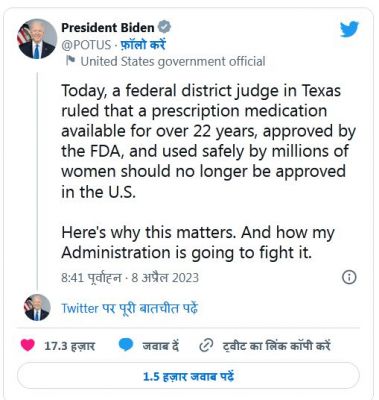Click the heart like icon
379x400 pixels.
click(x=28, y=345)
